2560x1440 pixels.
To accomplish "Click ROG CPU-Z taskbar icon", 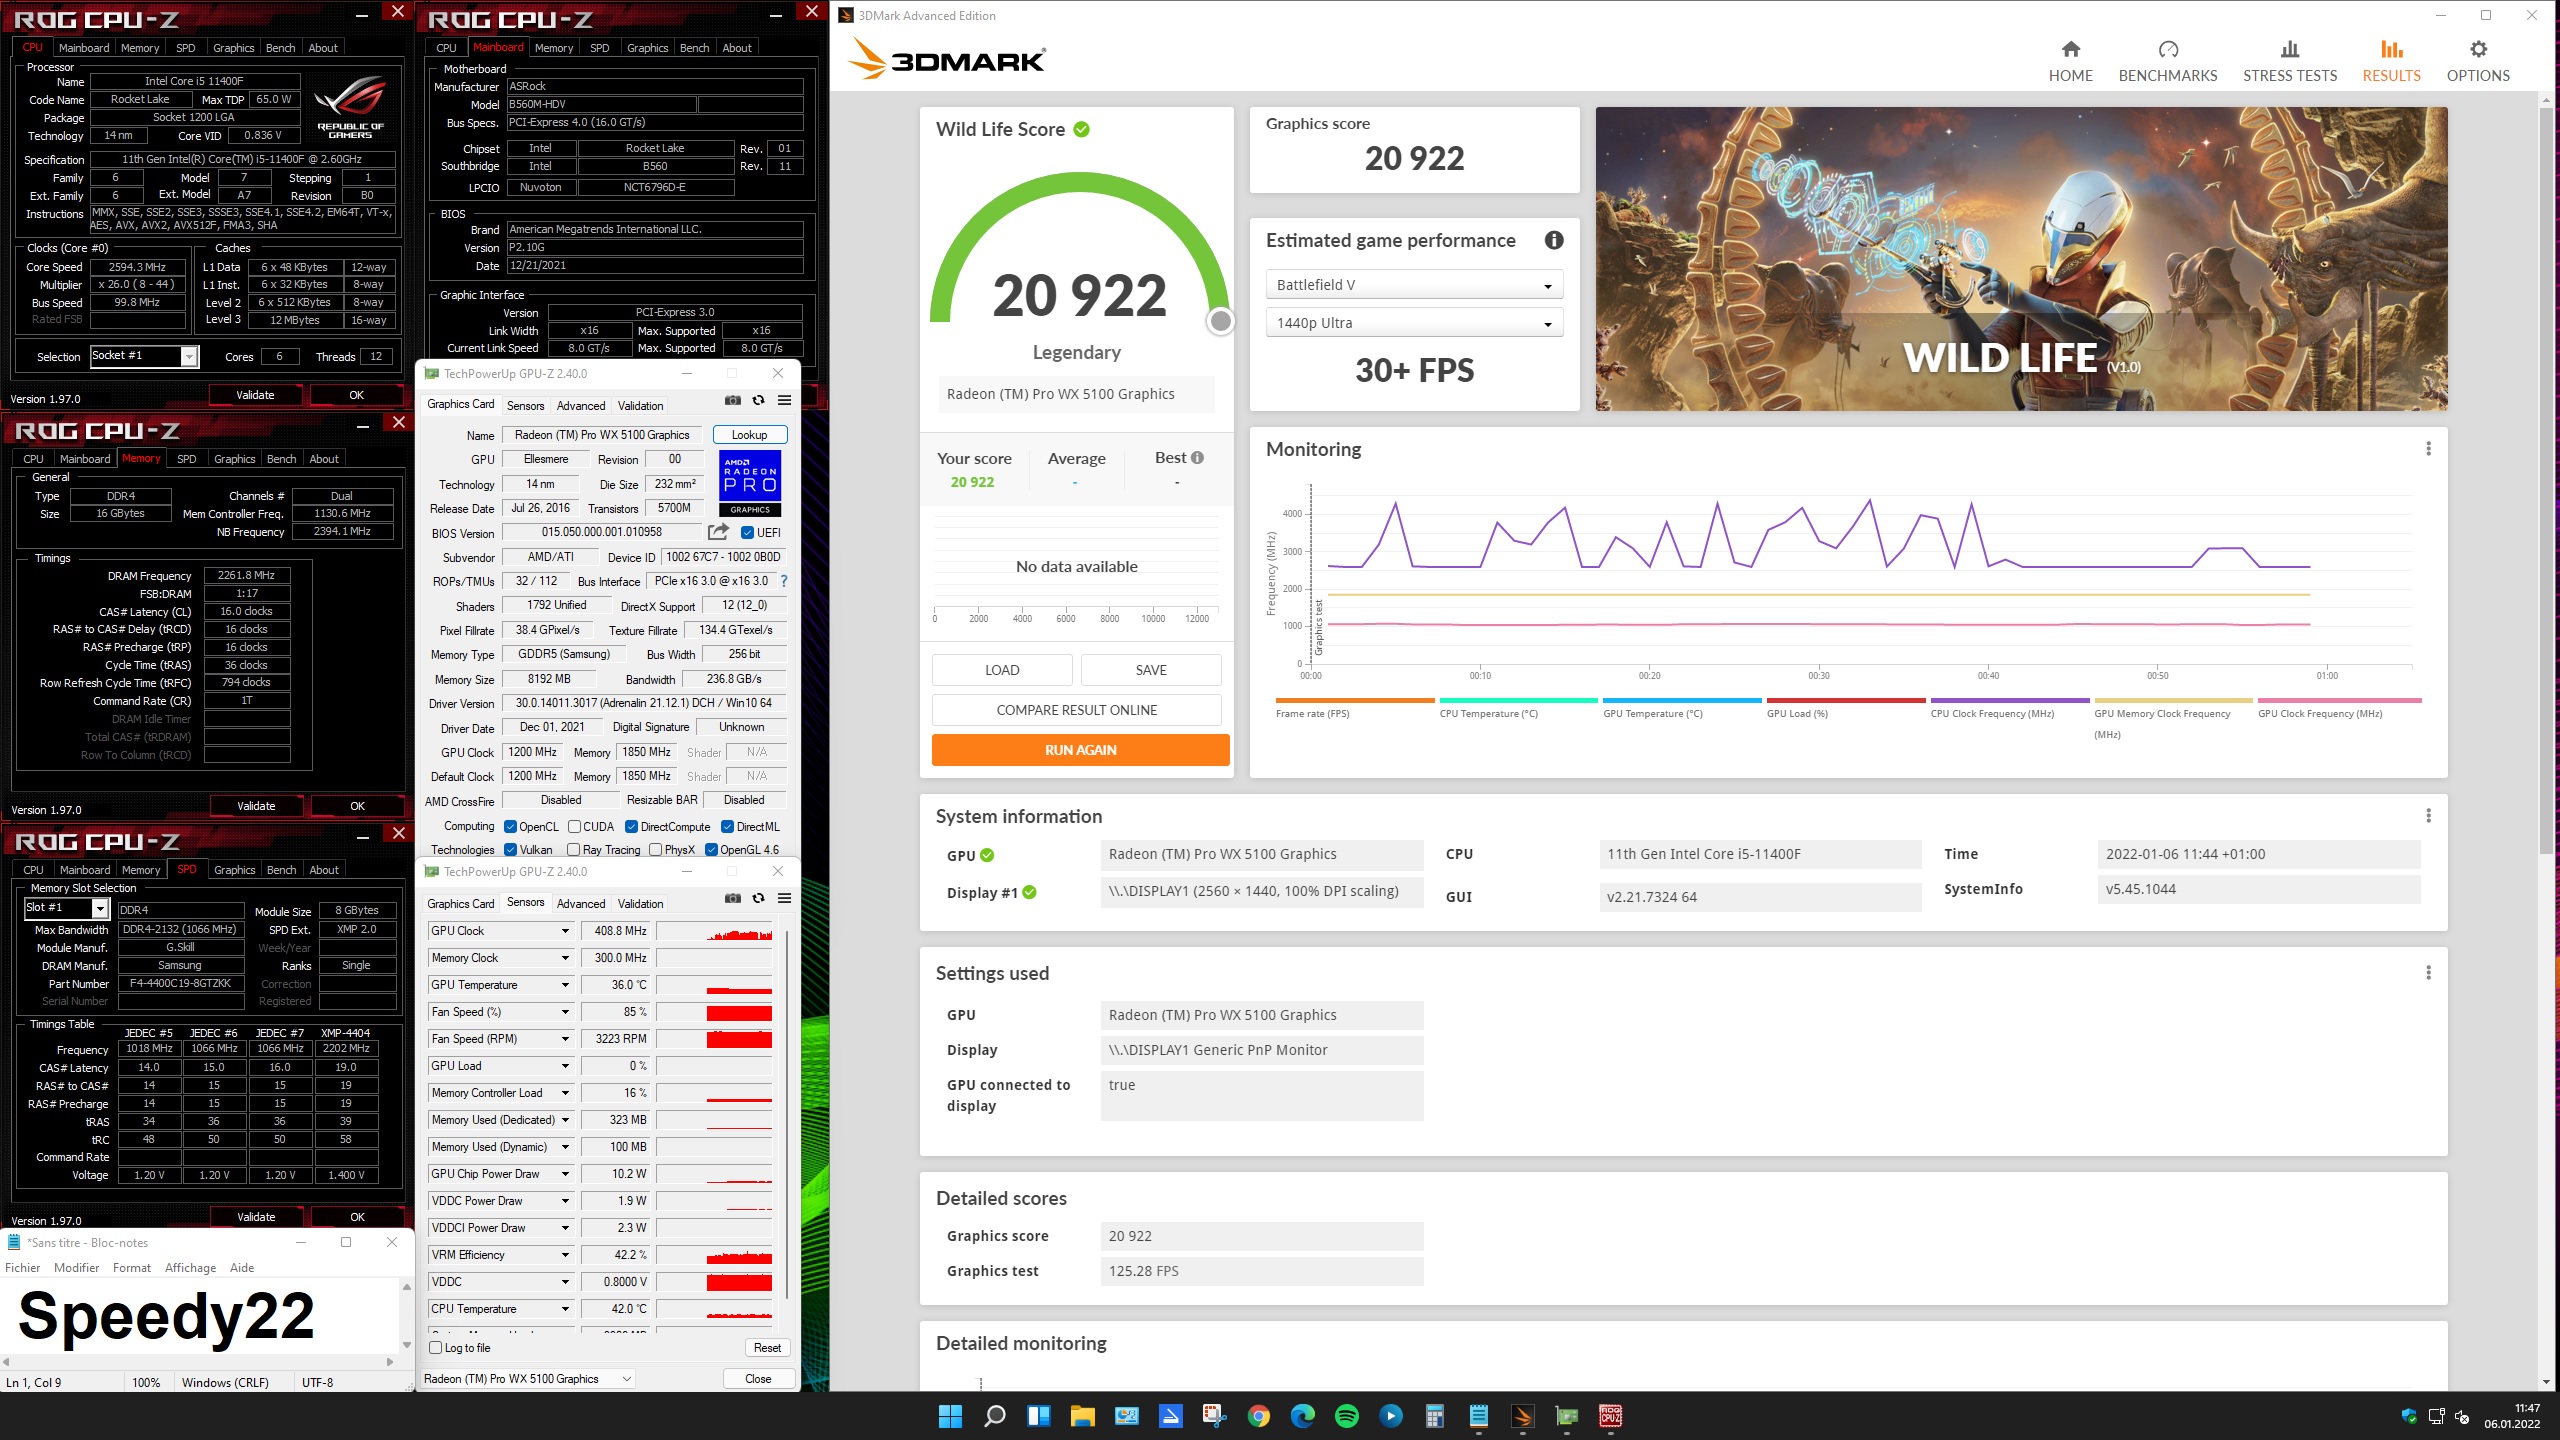I will point(1610,1416).
